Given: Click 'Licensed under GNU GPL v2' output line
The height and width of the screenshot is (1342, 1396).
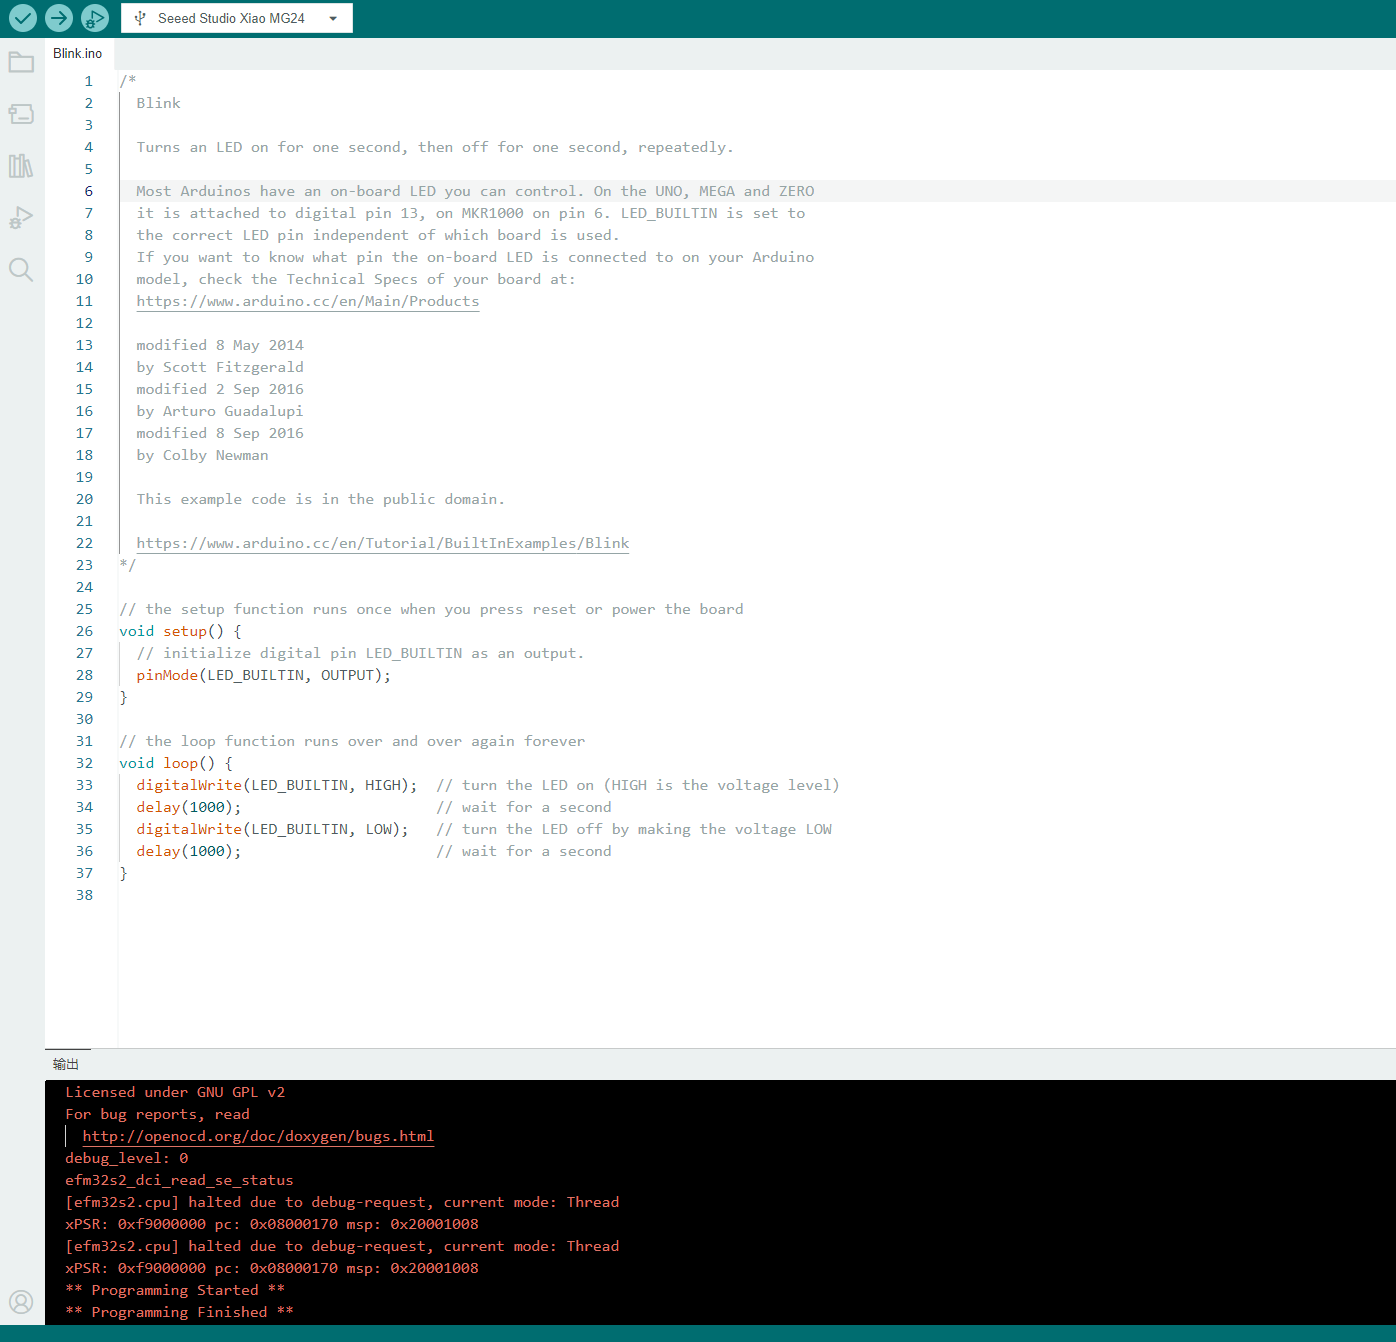Looking at the screenshot, I should (175, 1092).
